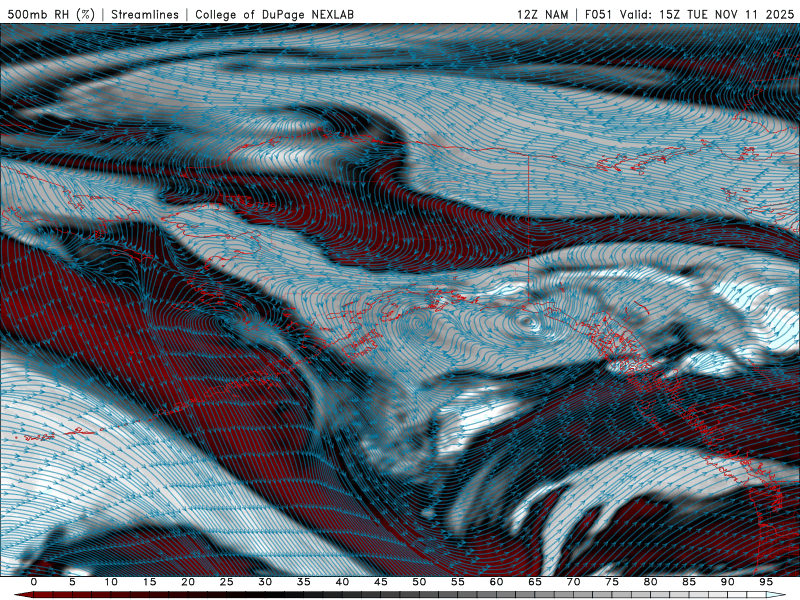Image resolution: width=800 pixels, height=600 pixels.
Task: Click the "65" color scale label
Action: 535,582
